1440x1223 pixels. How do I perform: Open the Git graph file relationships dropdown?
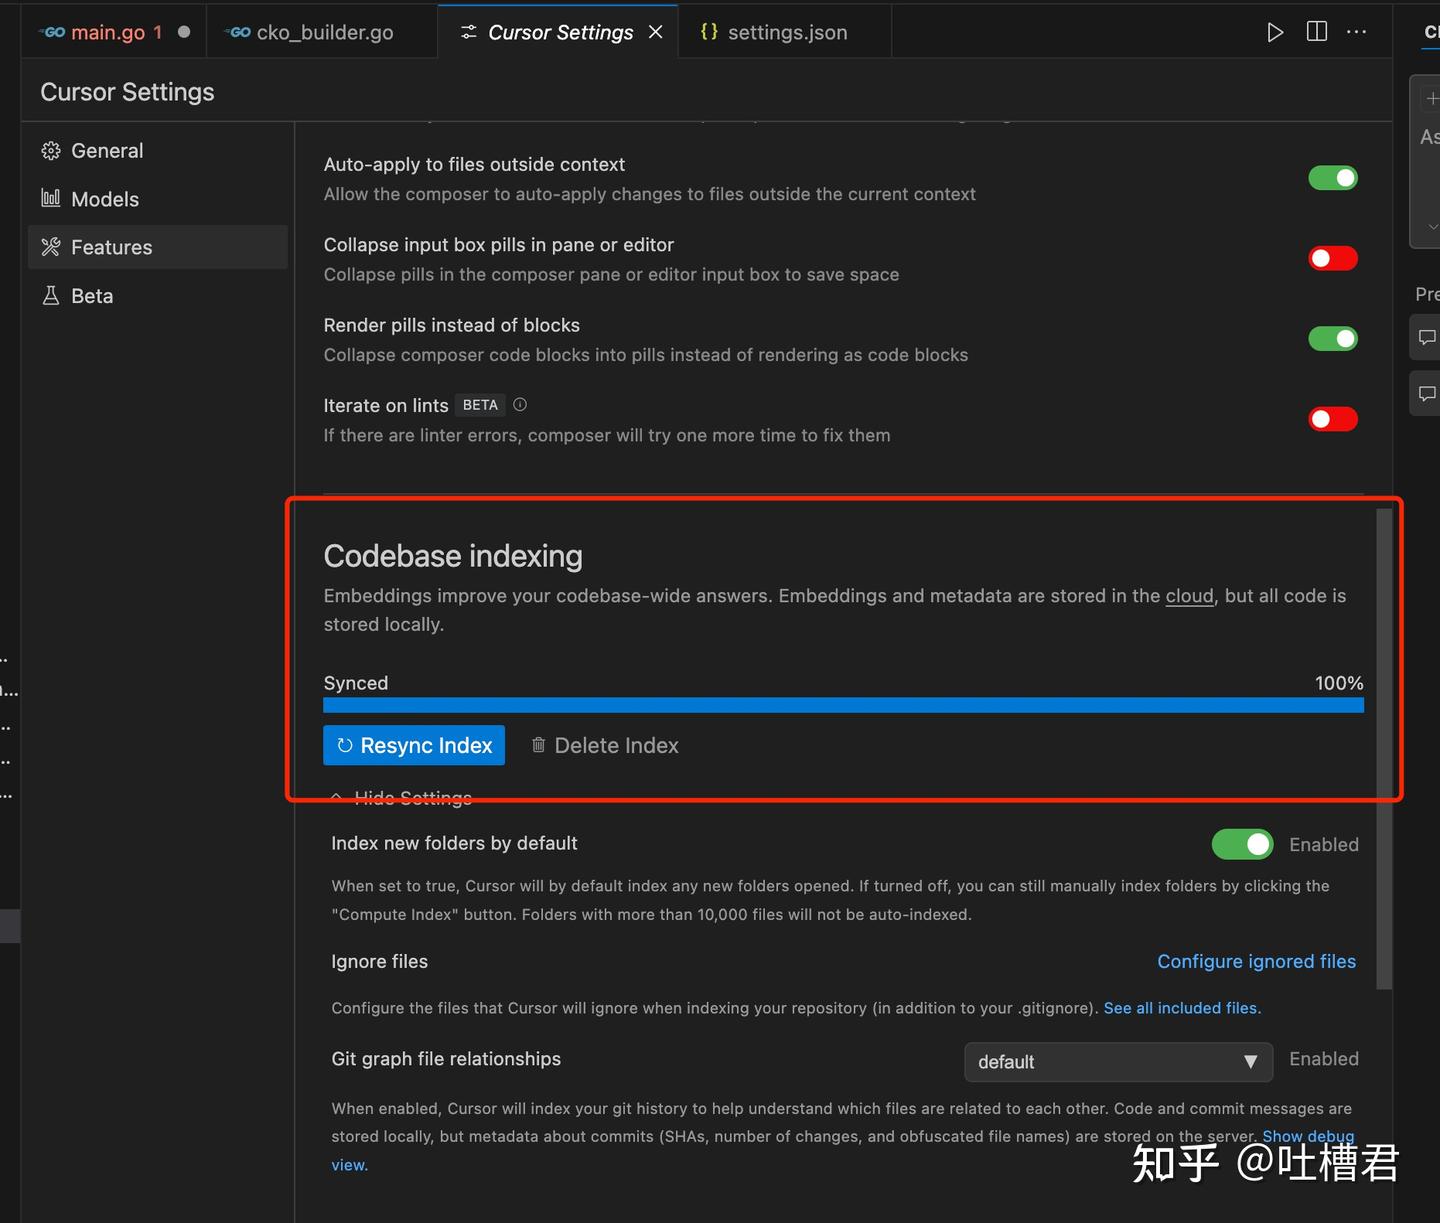point(1118,1062)
